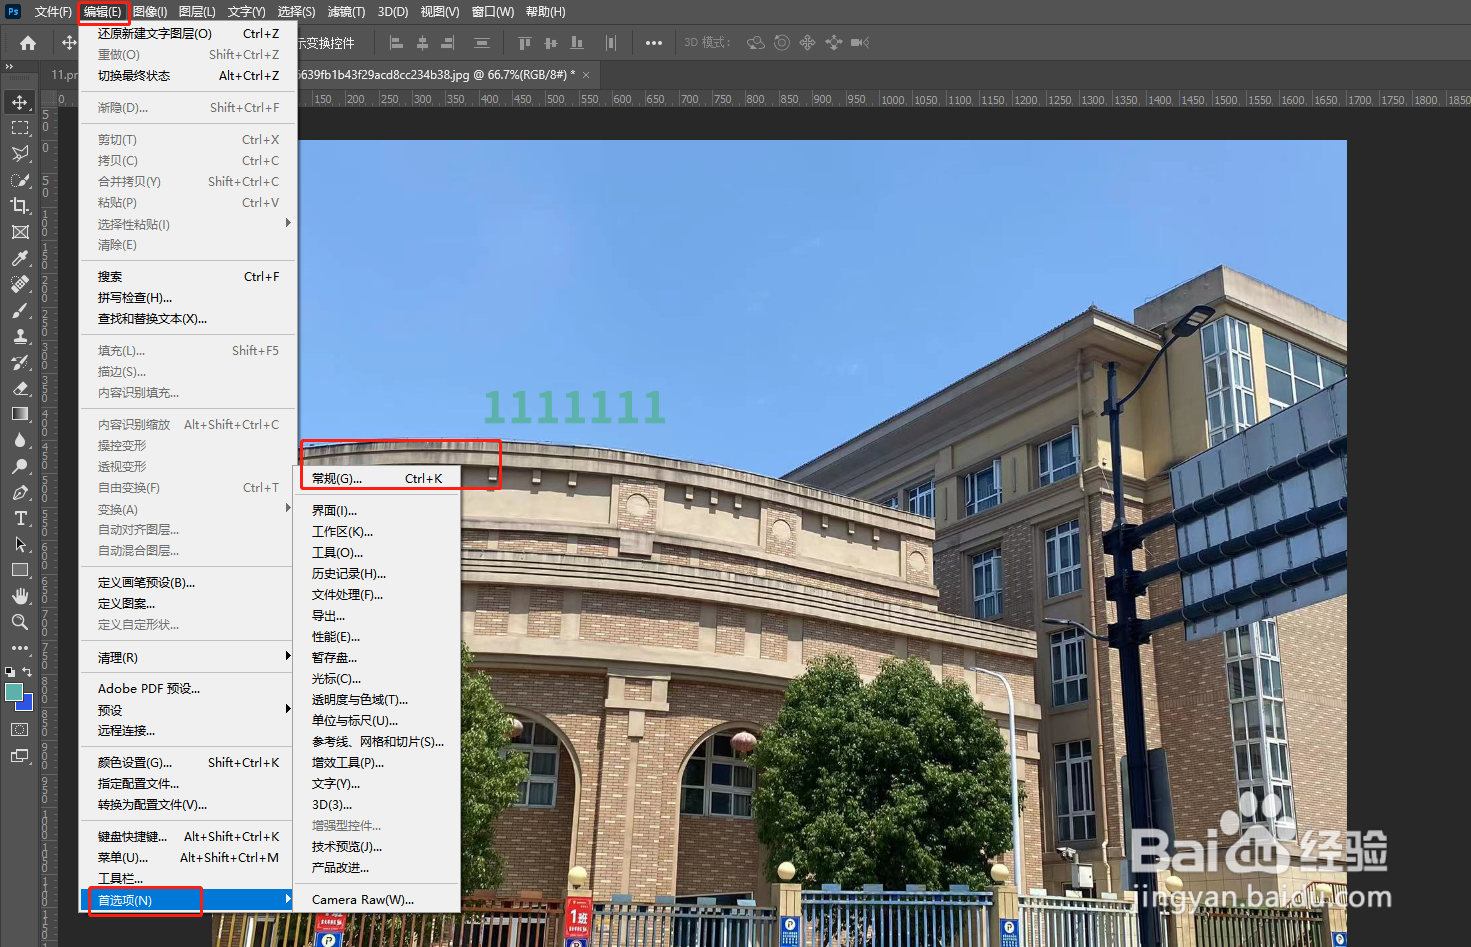Expand 清理(R) submenu
Screen dimensions: 1471x947
pyautogui.click(x=188, y=657)
